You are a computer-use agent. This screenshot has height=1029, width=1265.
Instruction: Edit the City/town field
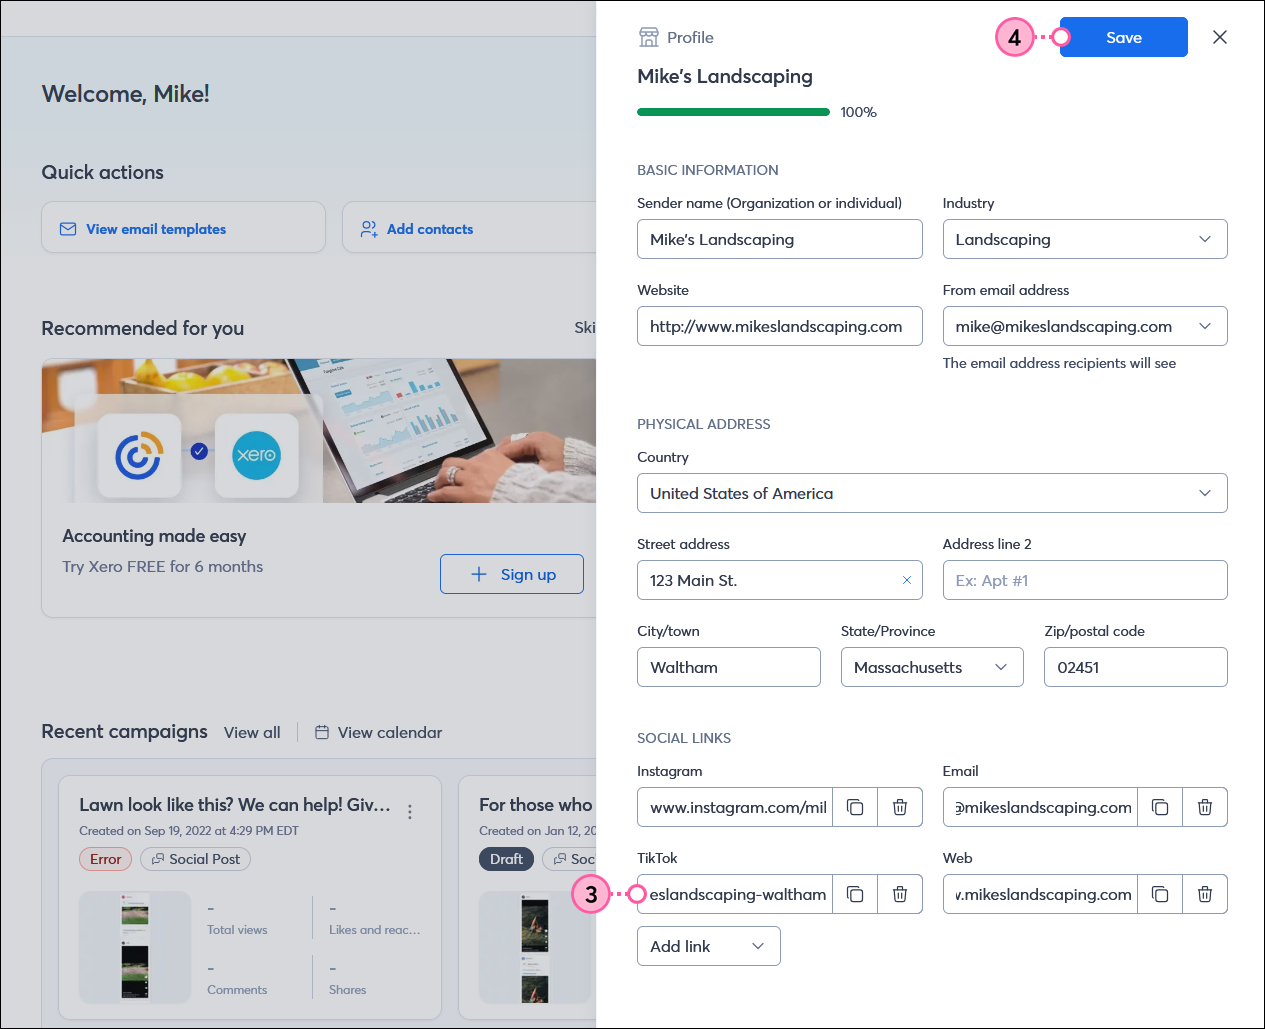[x=729, y=667]
